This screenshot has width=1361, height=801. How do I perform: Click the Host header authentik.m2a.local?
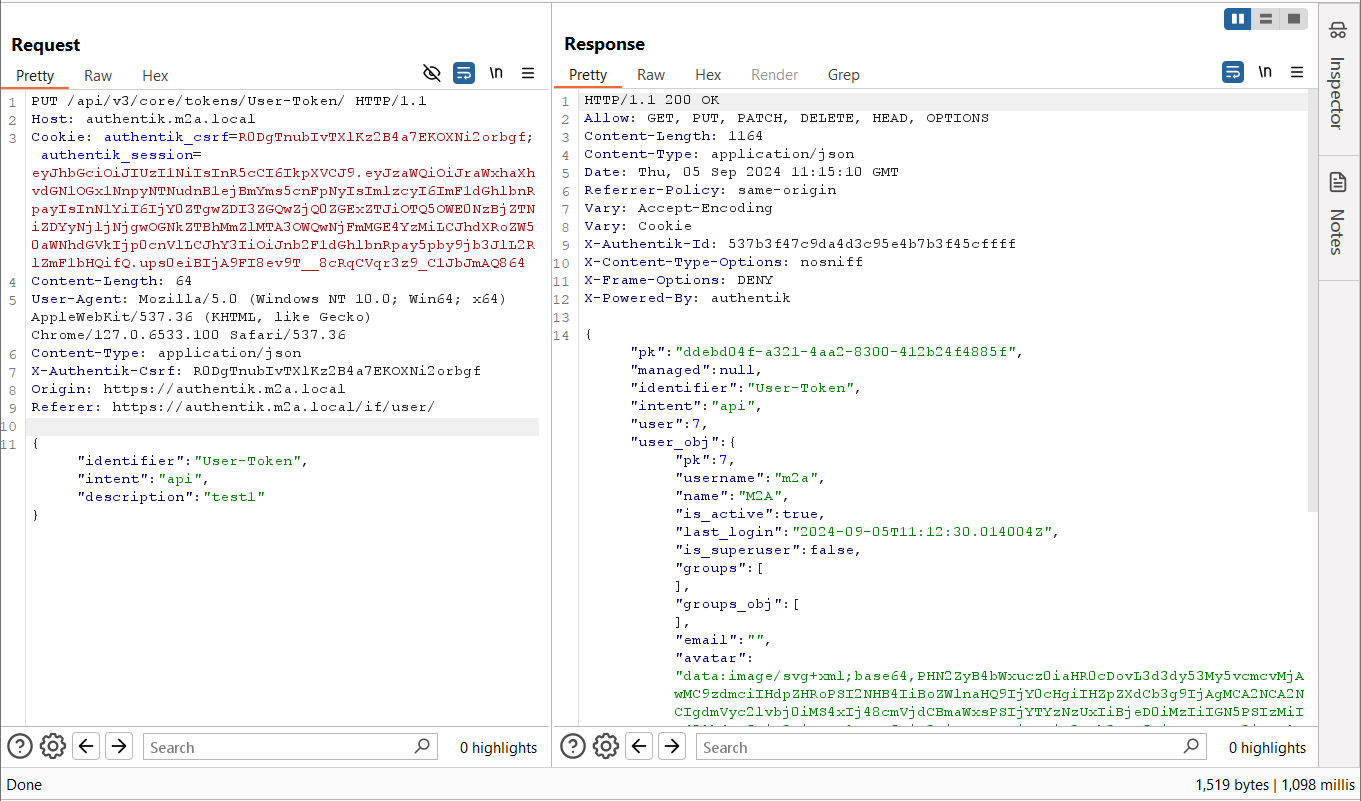point(143,119)
